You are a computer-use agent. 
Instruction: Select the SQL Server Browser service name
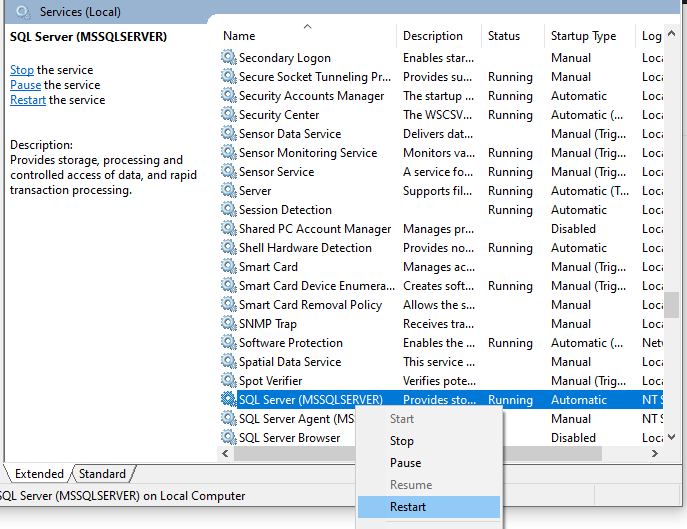pyautogui.click(x=290, y=438)
